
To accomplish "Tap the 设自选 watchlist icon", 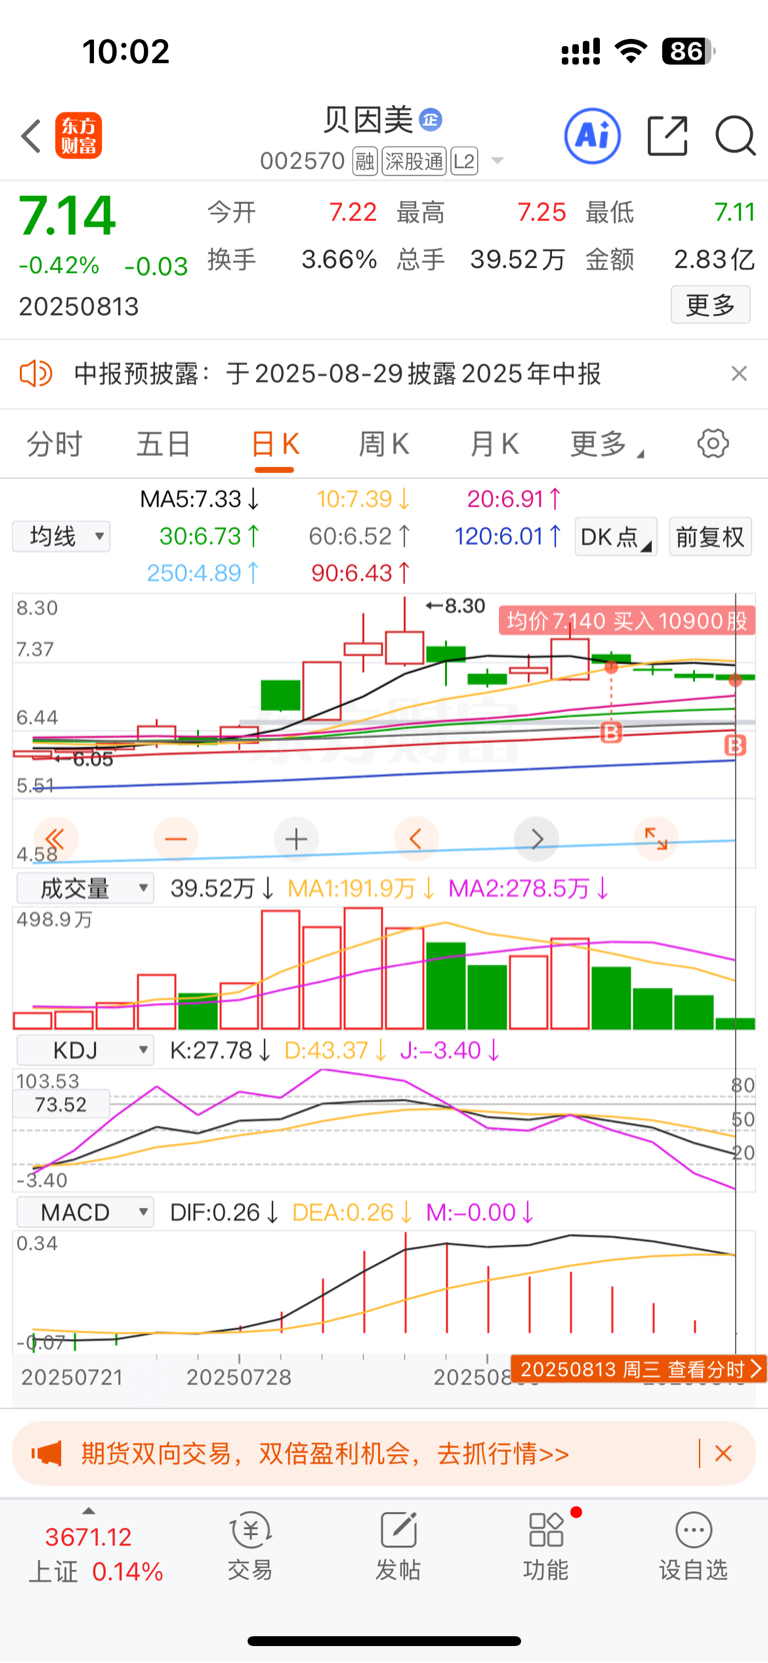I will [x=693, y=1546].
